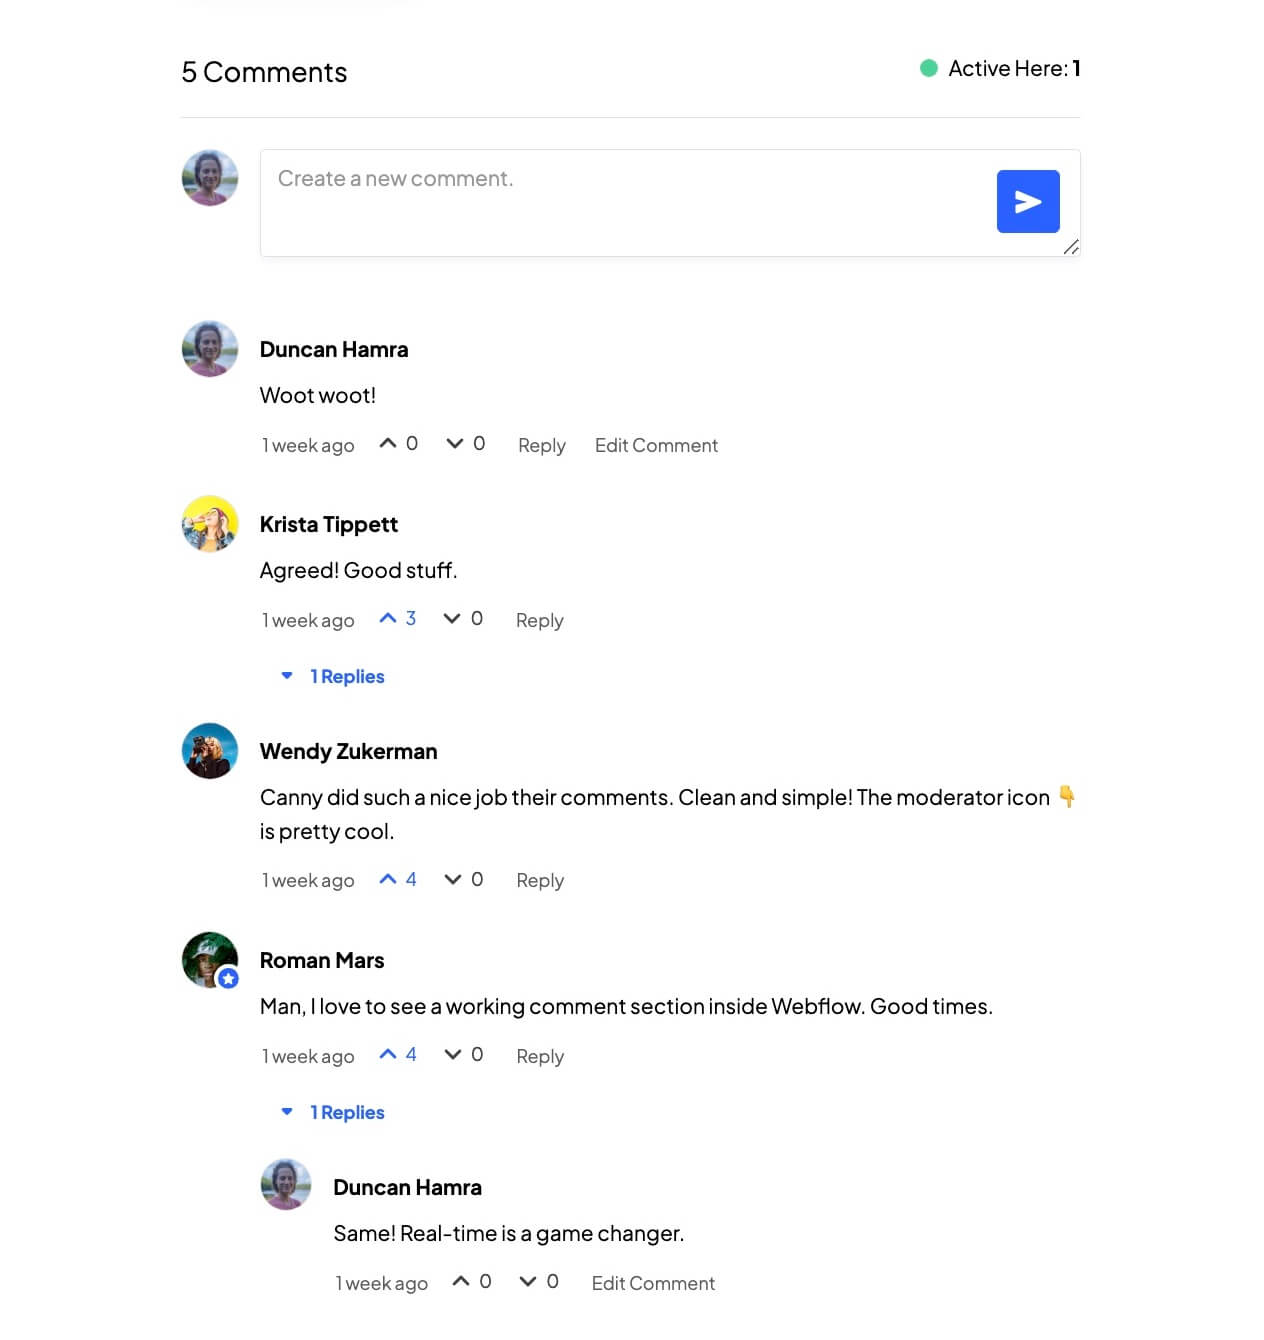The width and height of the screenshot is (1264, 1340).
Task: Toggle the downvote on Wendy Zukerman's comment
Action: (x=452, y=878)
